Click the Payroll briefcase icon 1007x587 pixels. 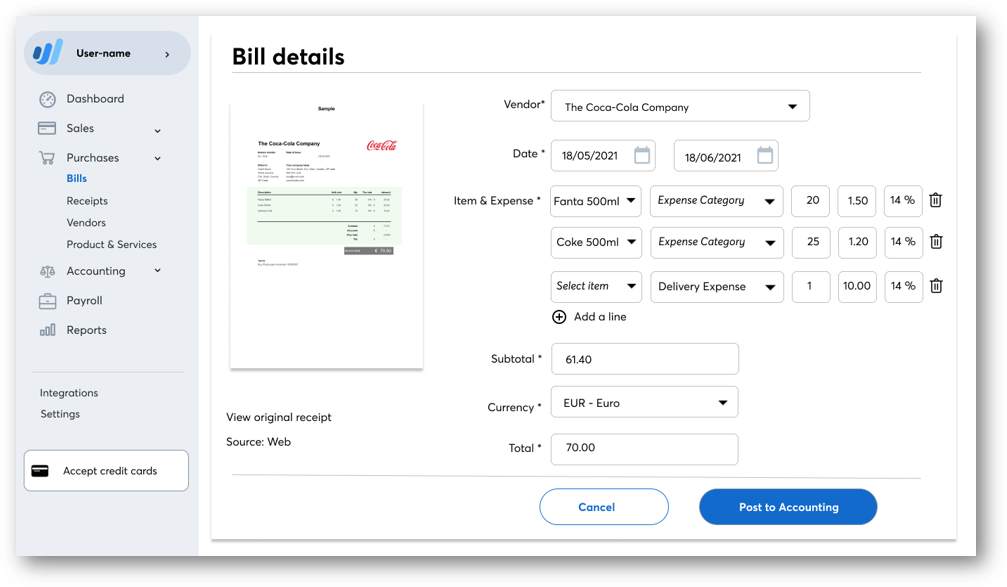click(47, 301)
